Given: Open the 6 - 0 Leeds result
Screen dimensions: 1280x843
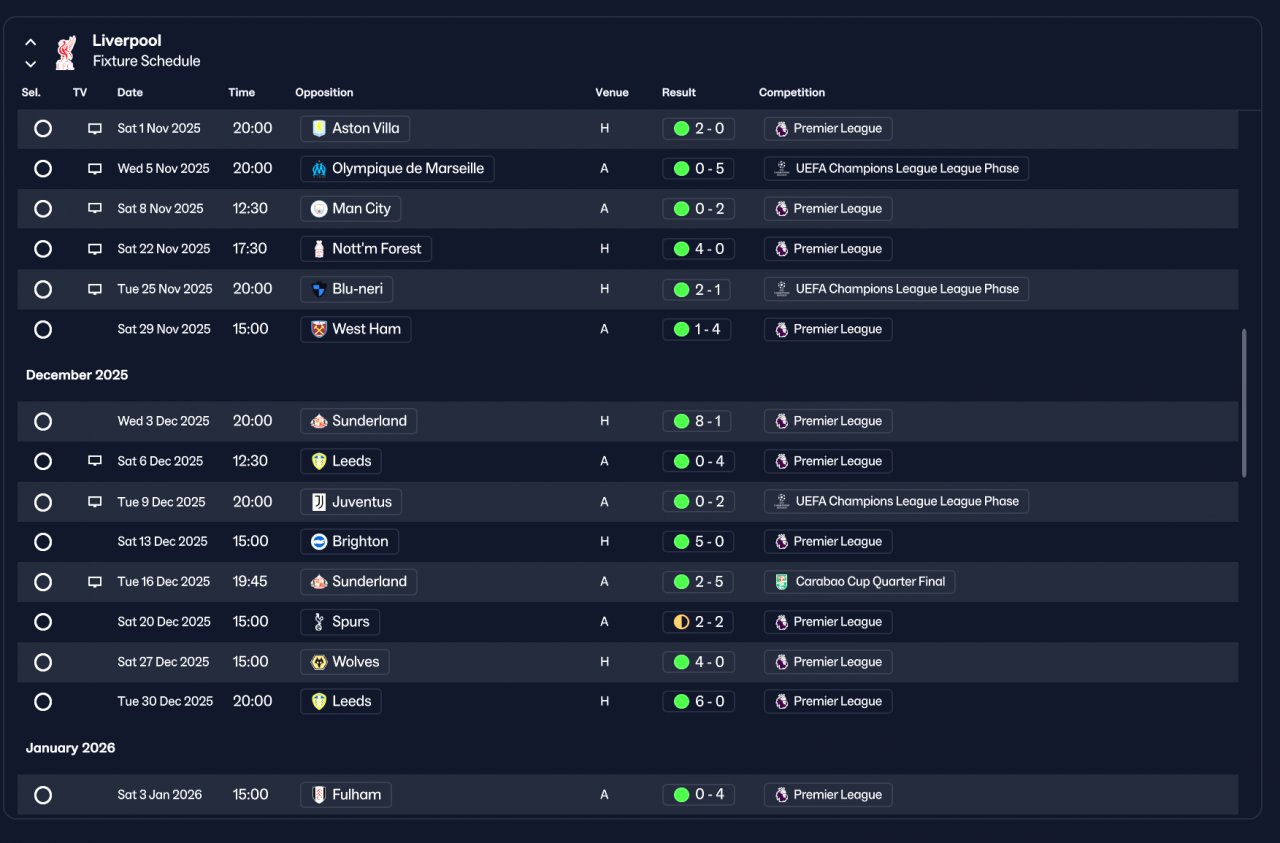Looking at the screenshot, I should (698, 701).
